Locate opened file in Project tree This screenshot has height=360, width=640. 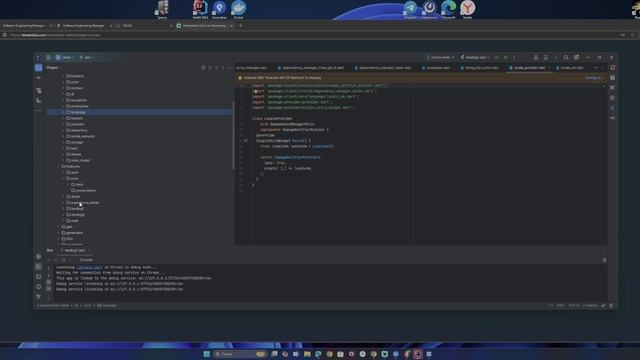pos(203,68)
